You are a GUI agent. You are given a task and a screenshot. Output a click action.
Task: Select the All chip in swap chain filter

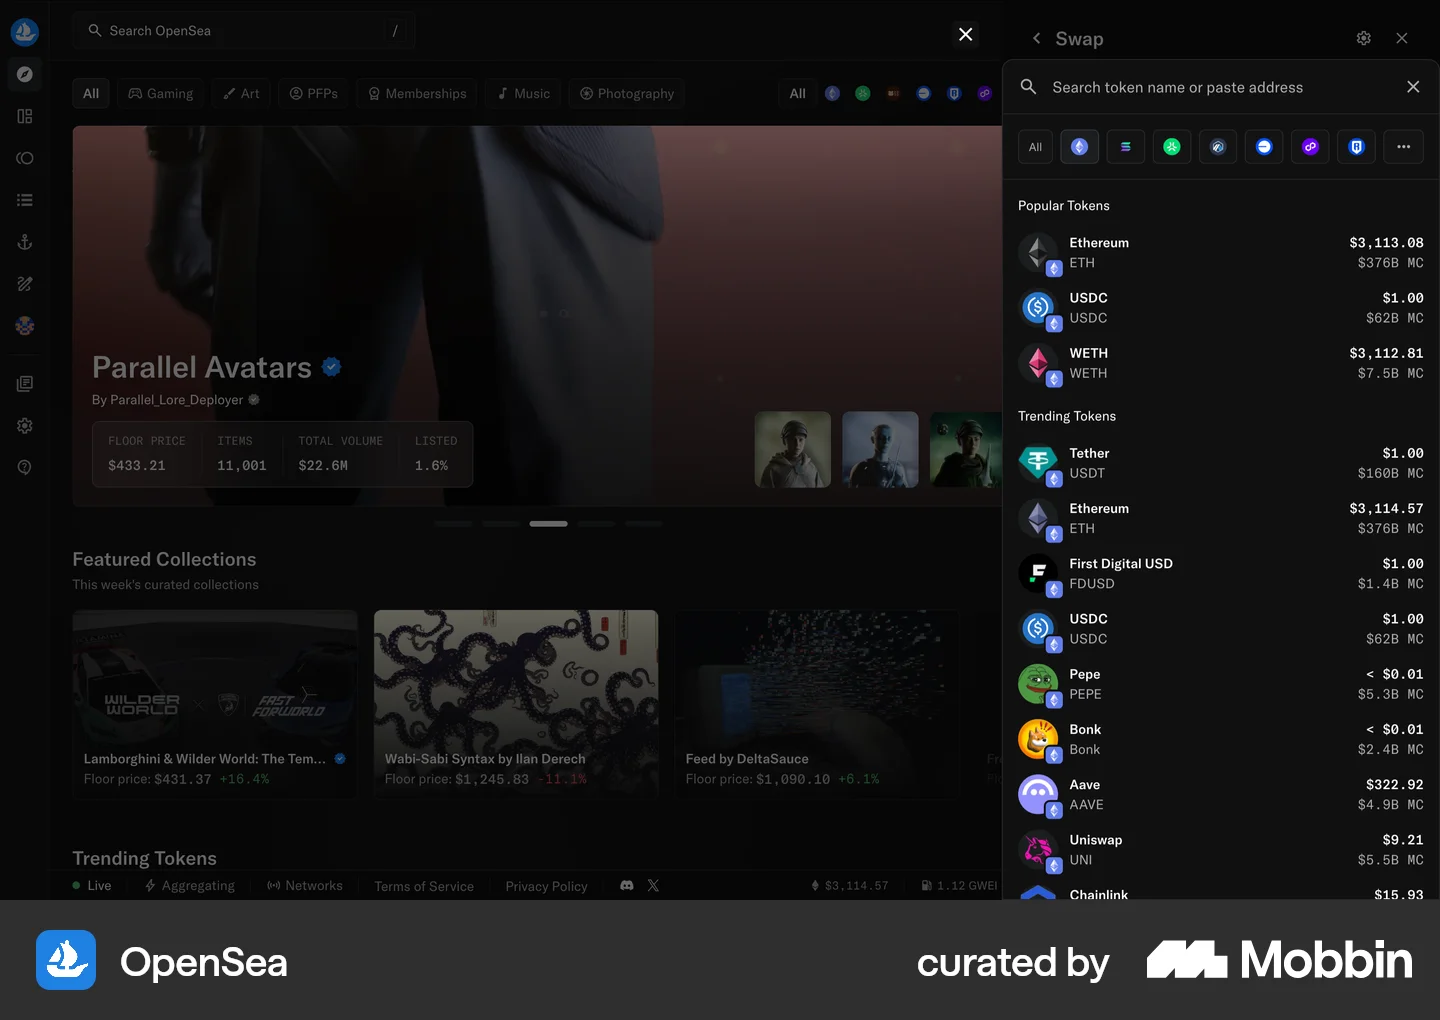pyautogui.click(x=1035, y=147)
